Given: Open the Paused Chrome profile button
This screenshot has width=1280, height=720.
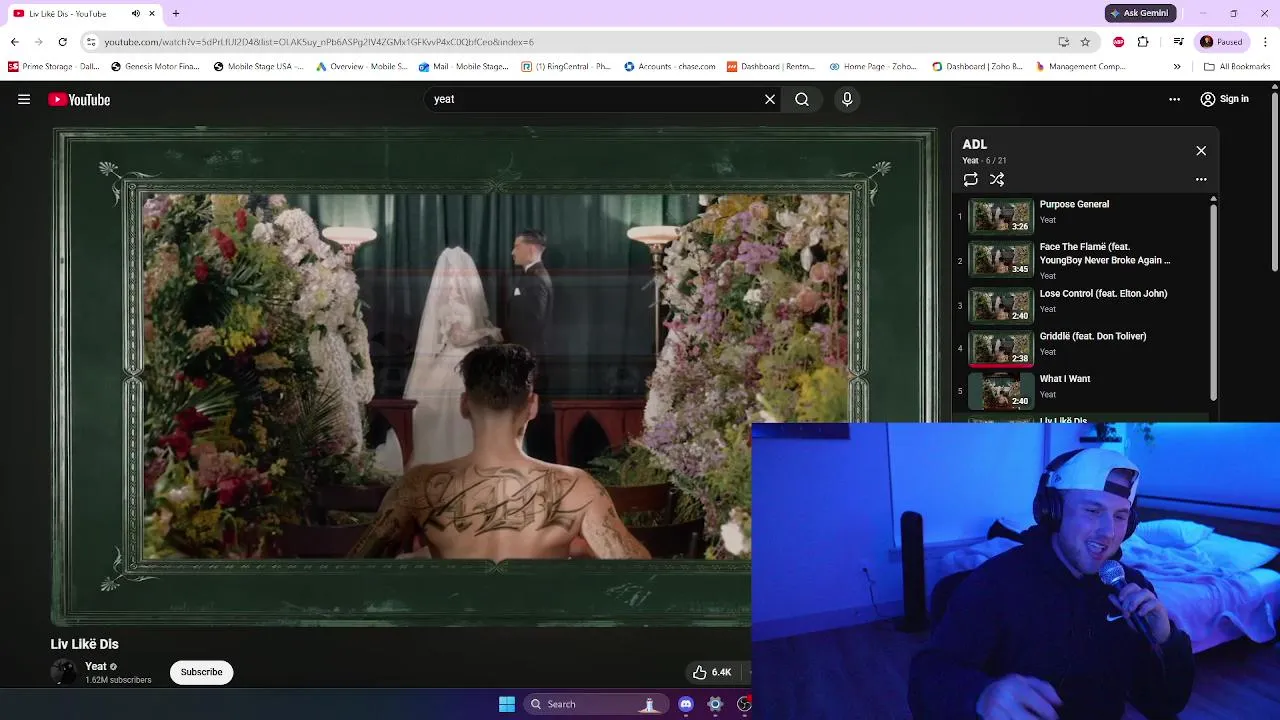Looking at the screenshot, I should tap(1222, 42).
